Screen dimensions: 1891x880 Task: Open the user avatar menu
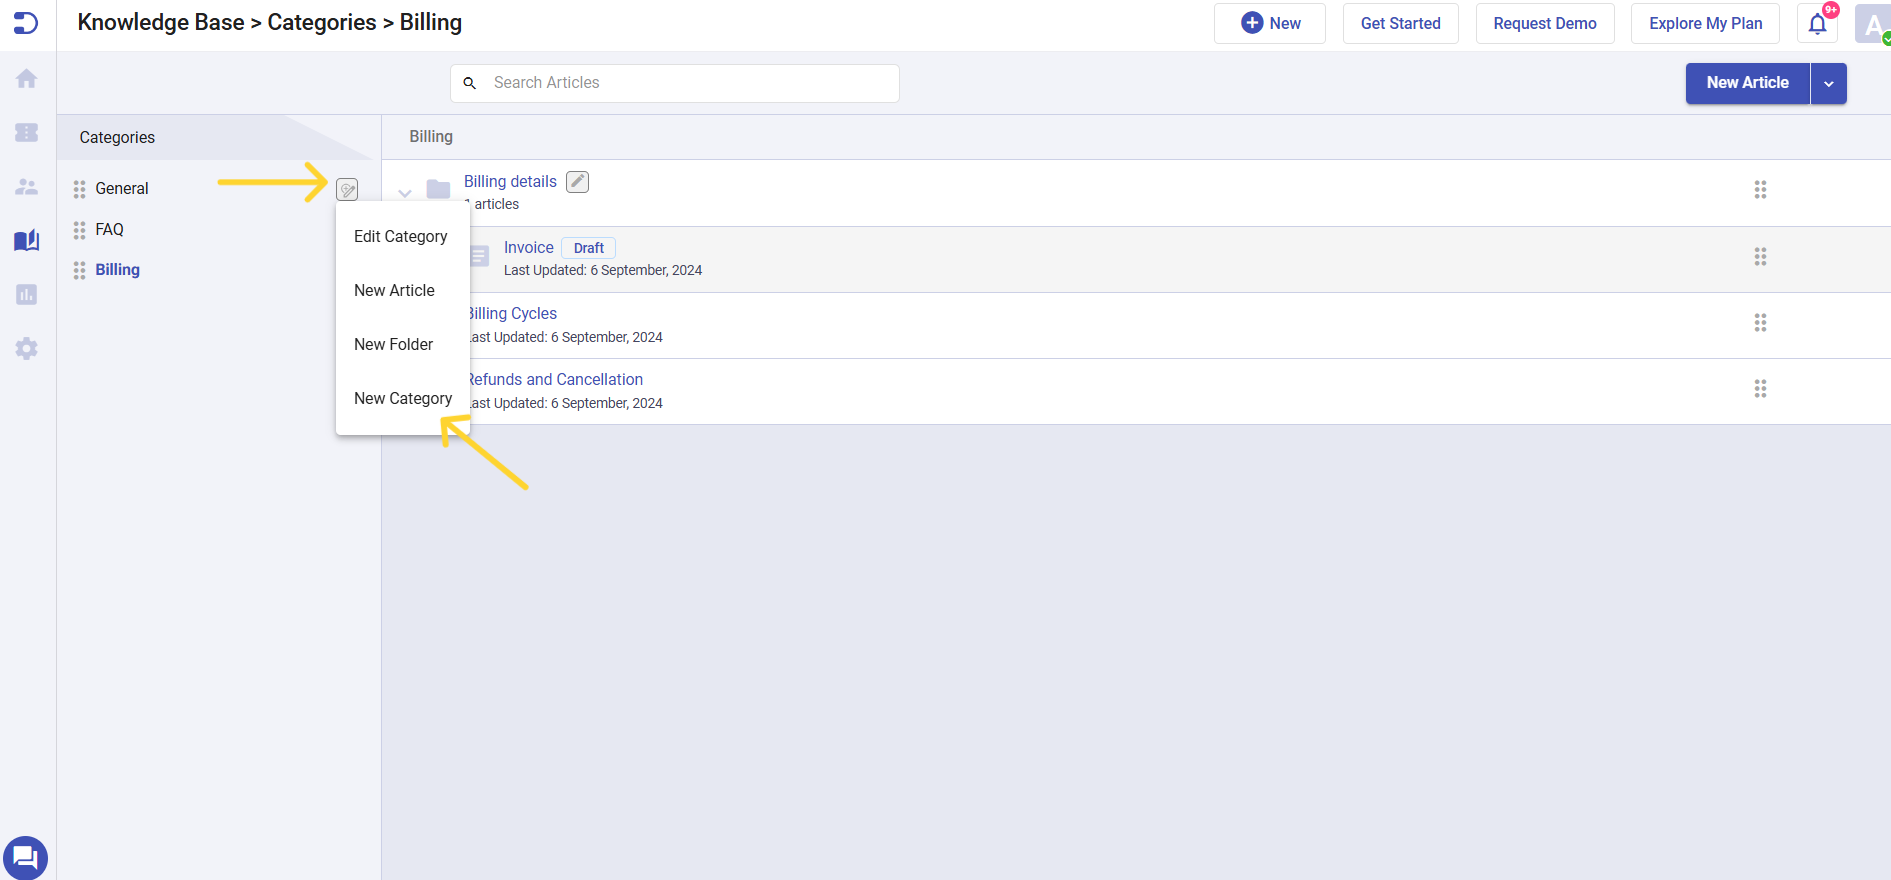(x=1872, y=24)
